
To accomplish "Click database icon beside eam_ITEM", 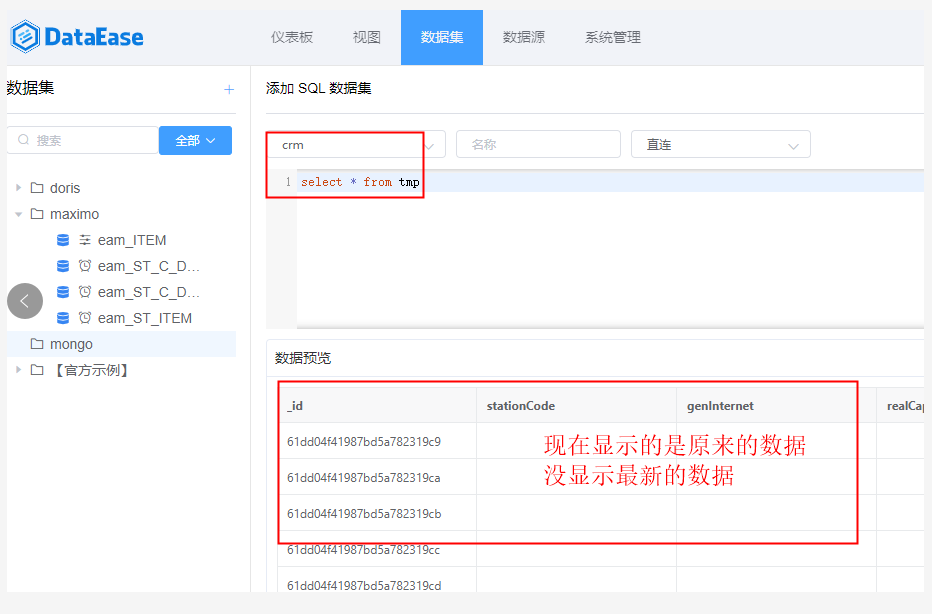I will (x=63, y=240).
